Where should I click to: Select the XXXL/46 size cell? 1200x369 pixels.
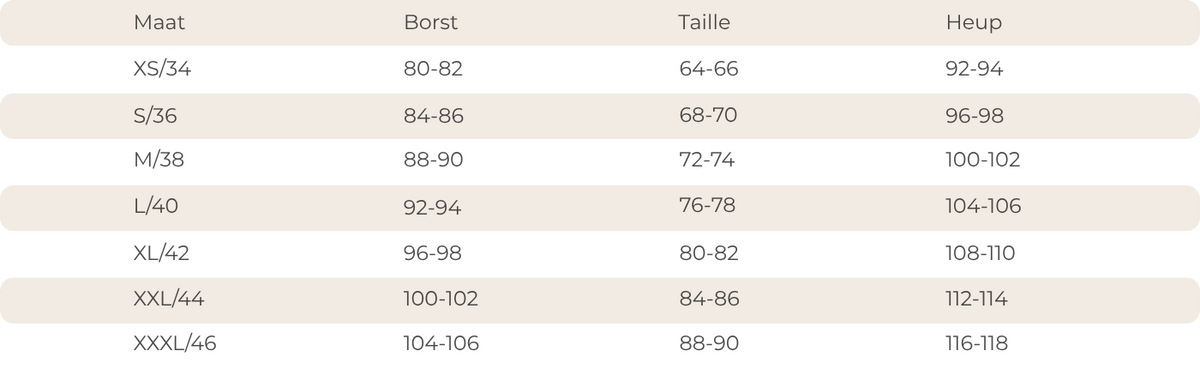coord(175,344)
